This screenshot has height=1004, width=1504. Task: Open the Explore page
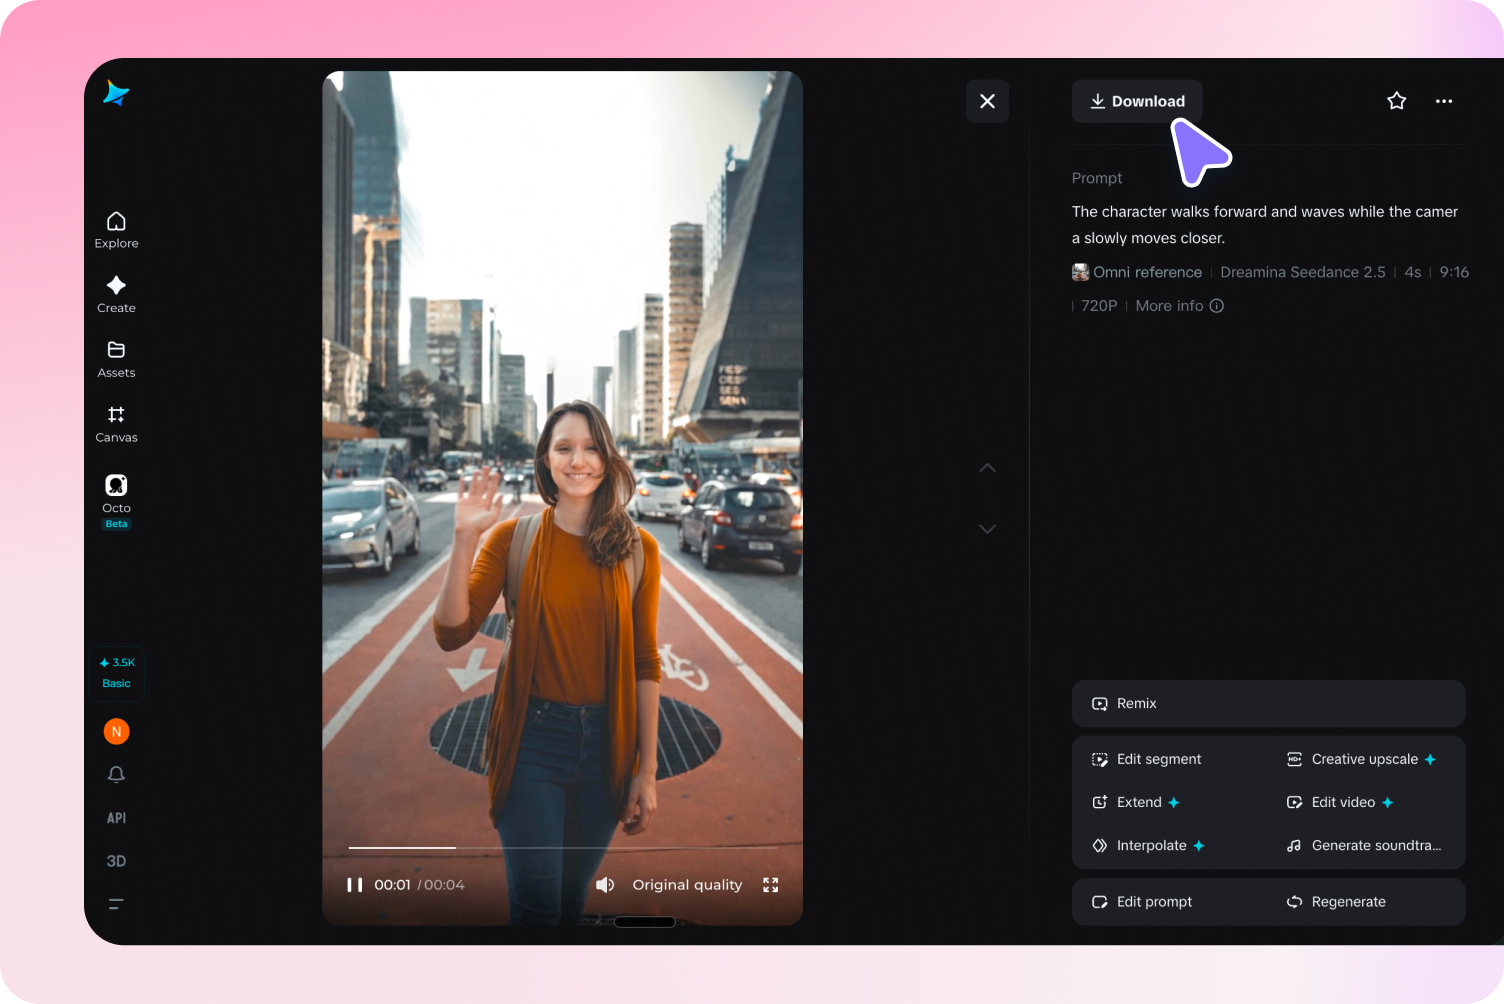click(x=116, y=230)
